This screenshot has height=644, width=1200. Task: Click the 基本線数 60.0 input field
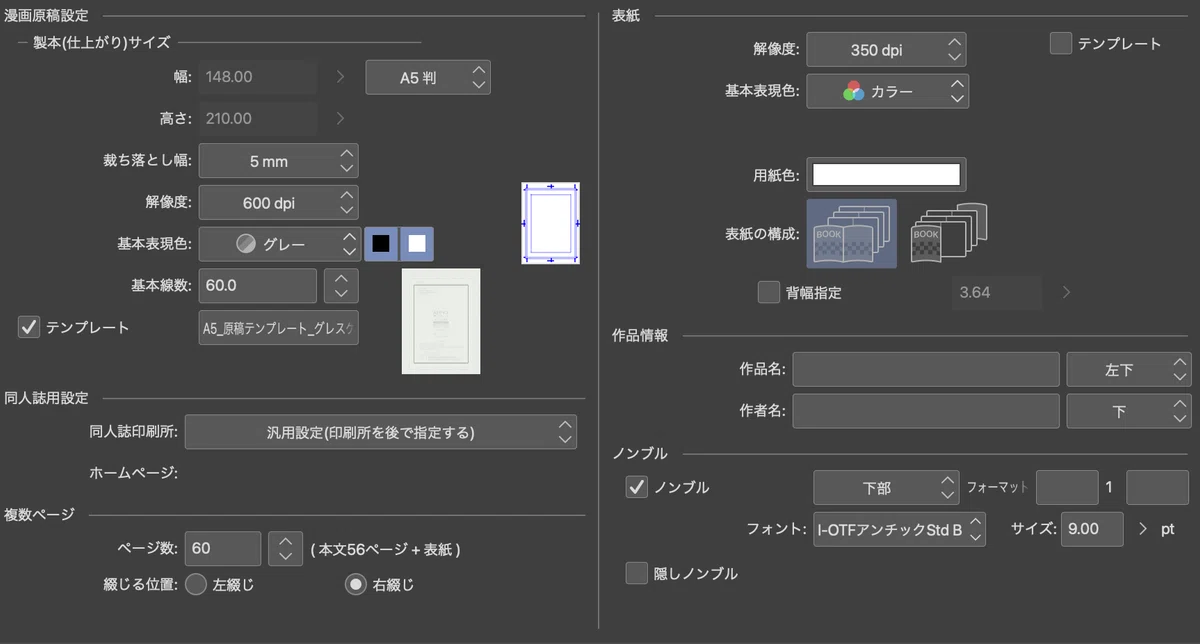pos(258,285)
